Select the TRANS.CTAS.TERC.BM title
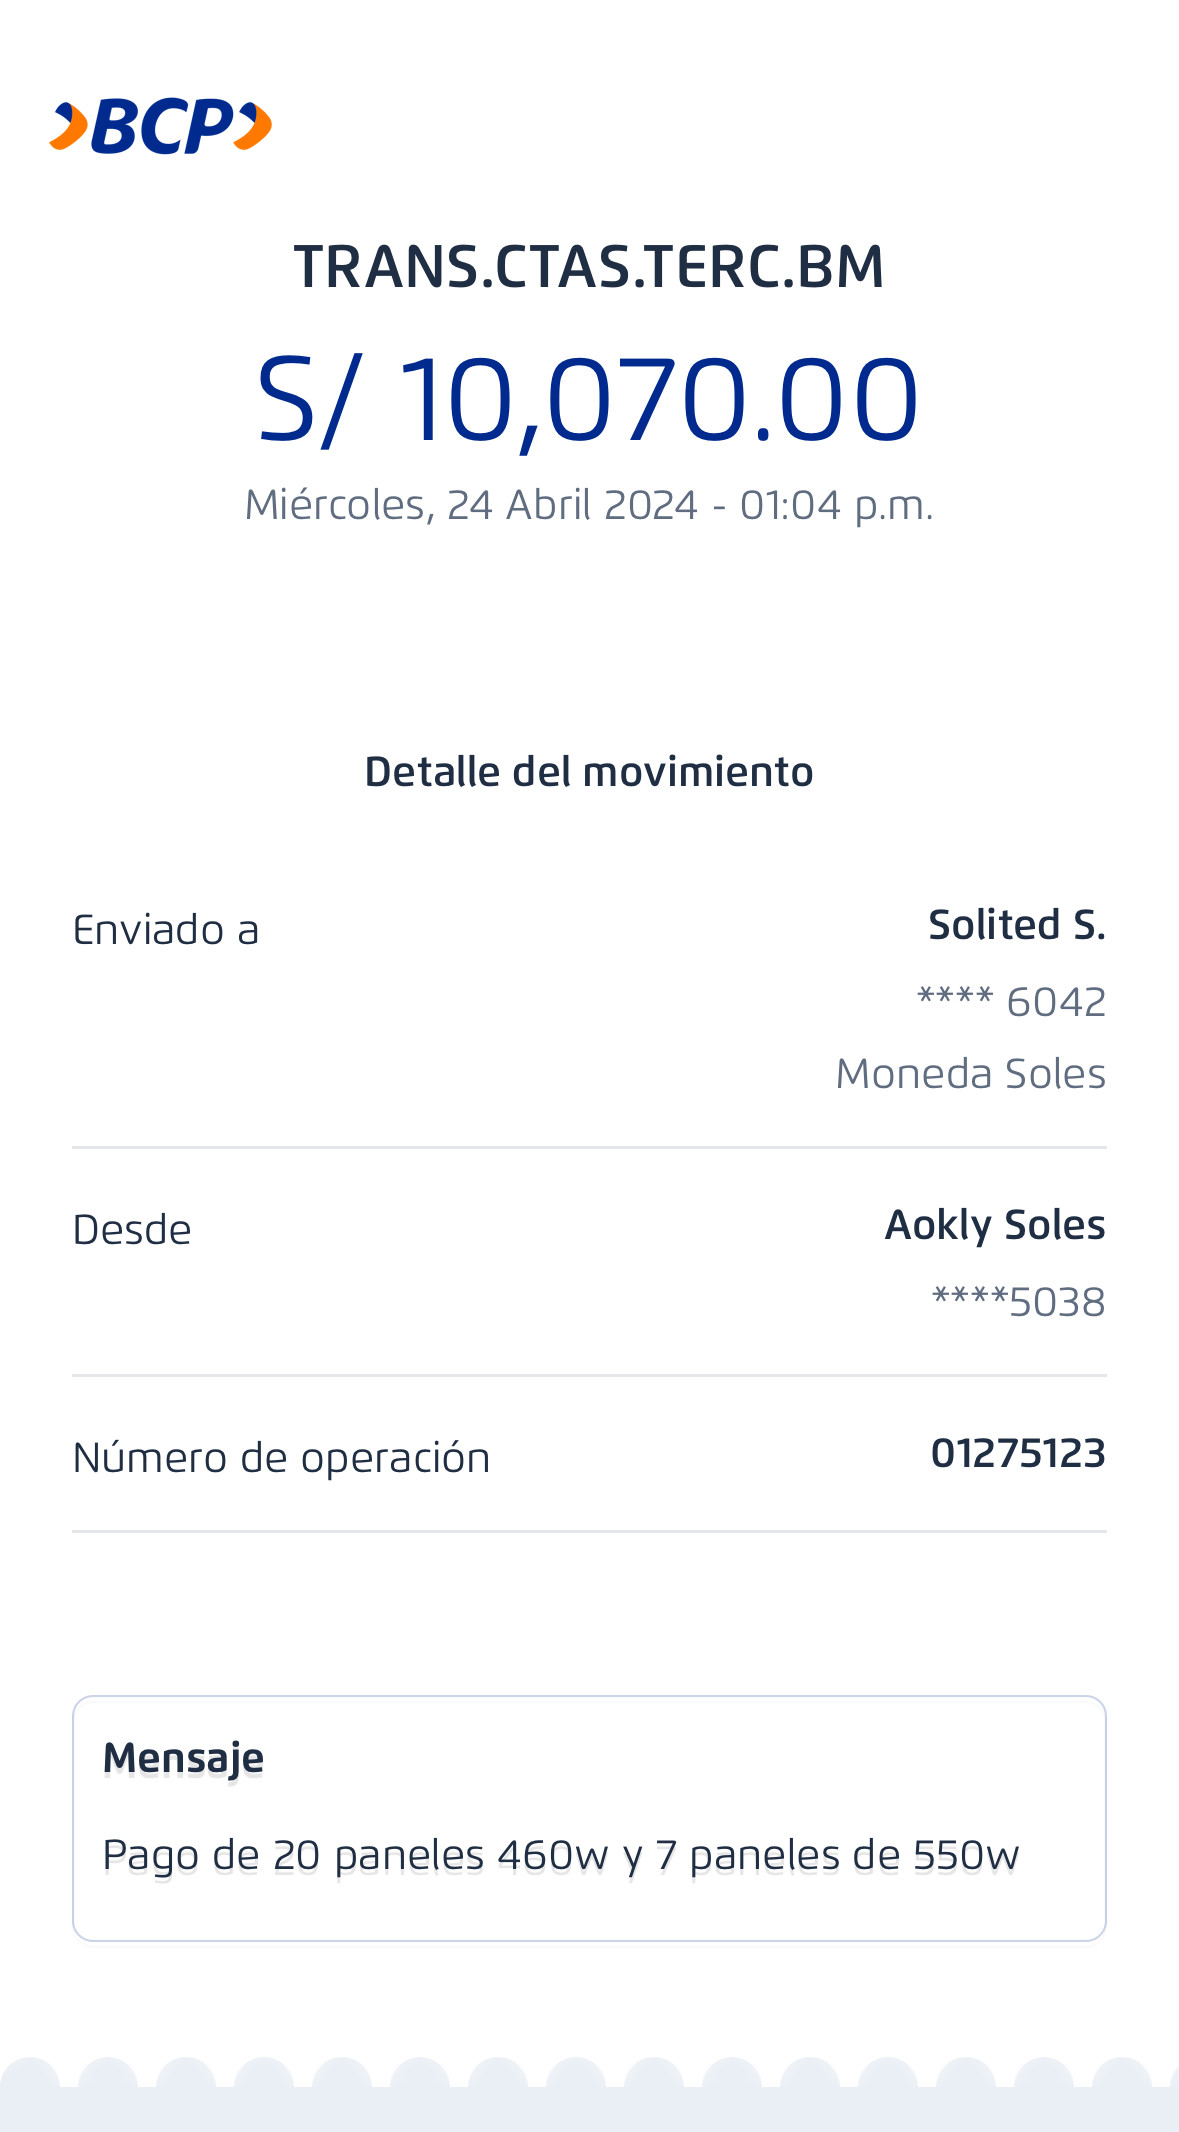 (x=589, y=267)
